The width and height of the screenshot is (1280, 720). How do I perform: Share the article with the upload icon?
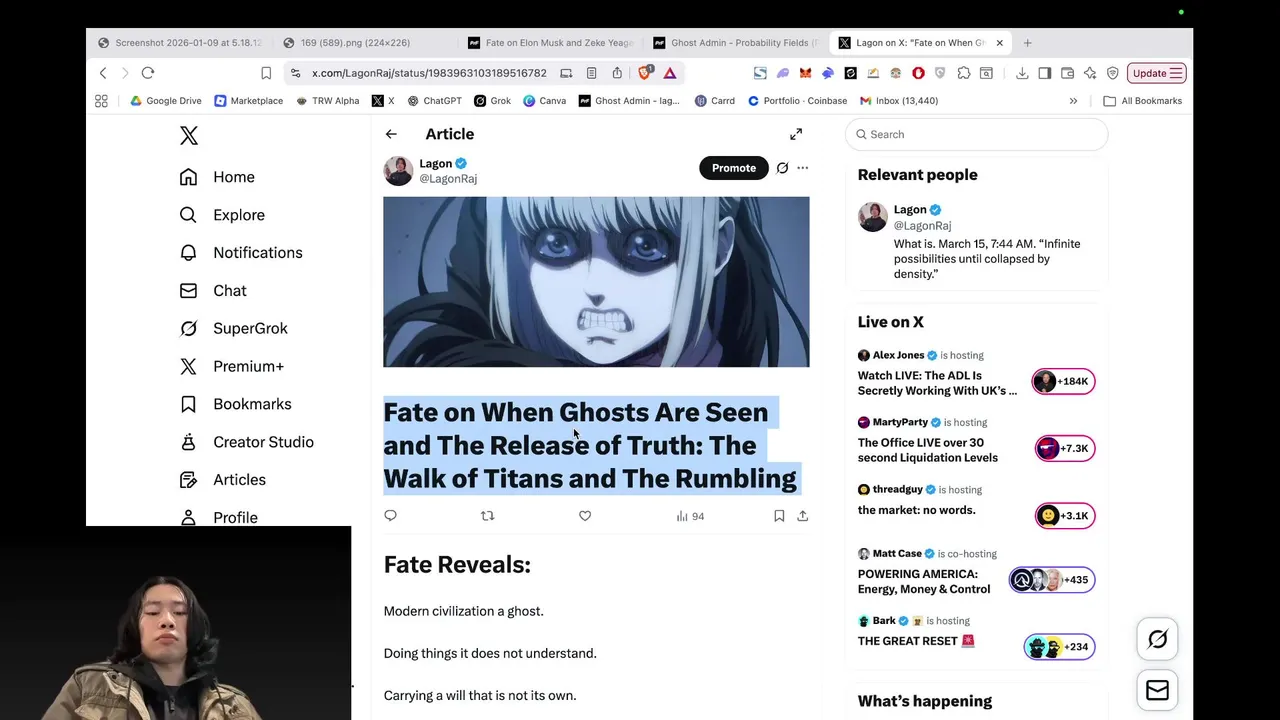(x=802, y=516)
